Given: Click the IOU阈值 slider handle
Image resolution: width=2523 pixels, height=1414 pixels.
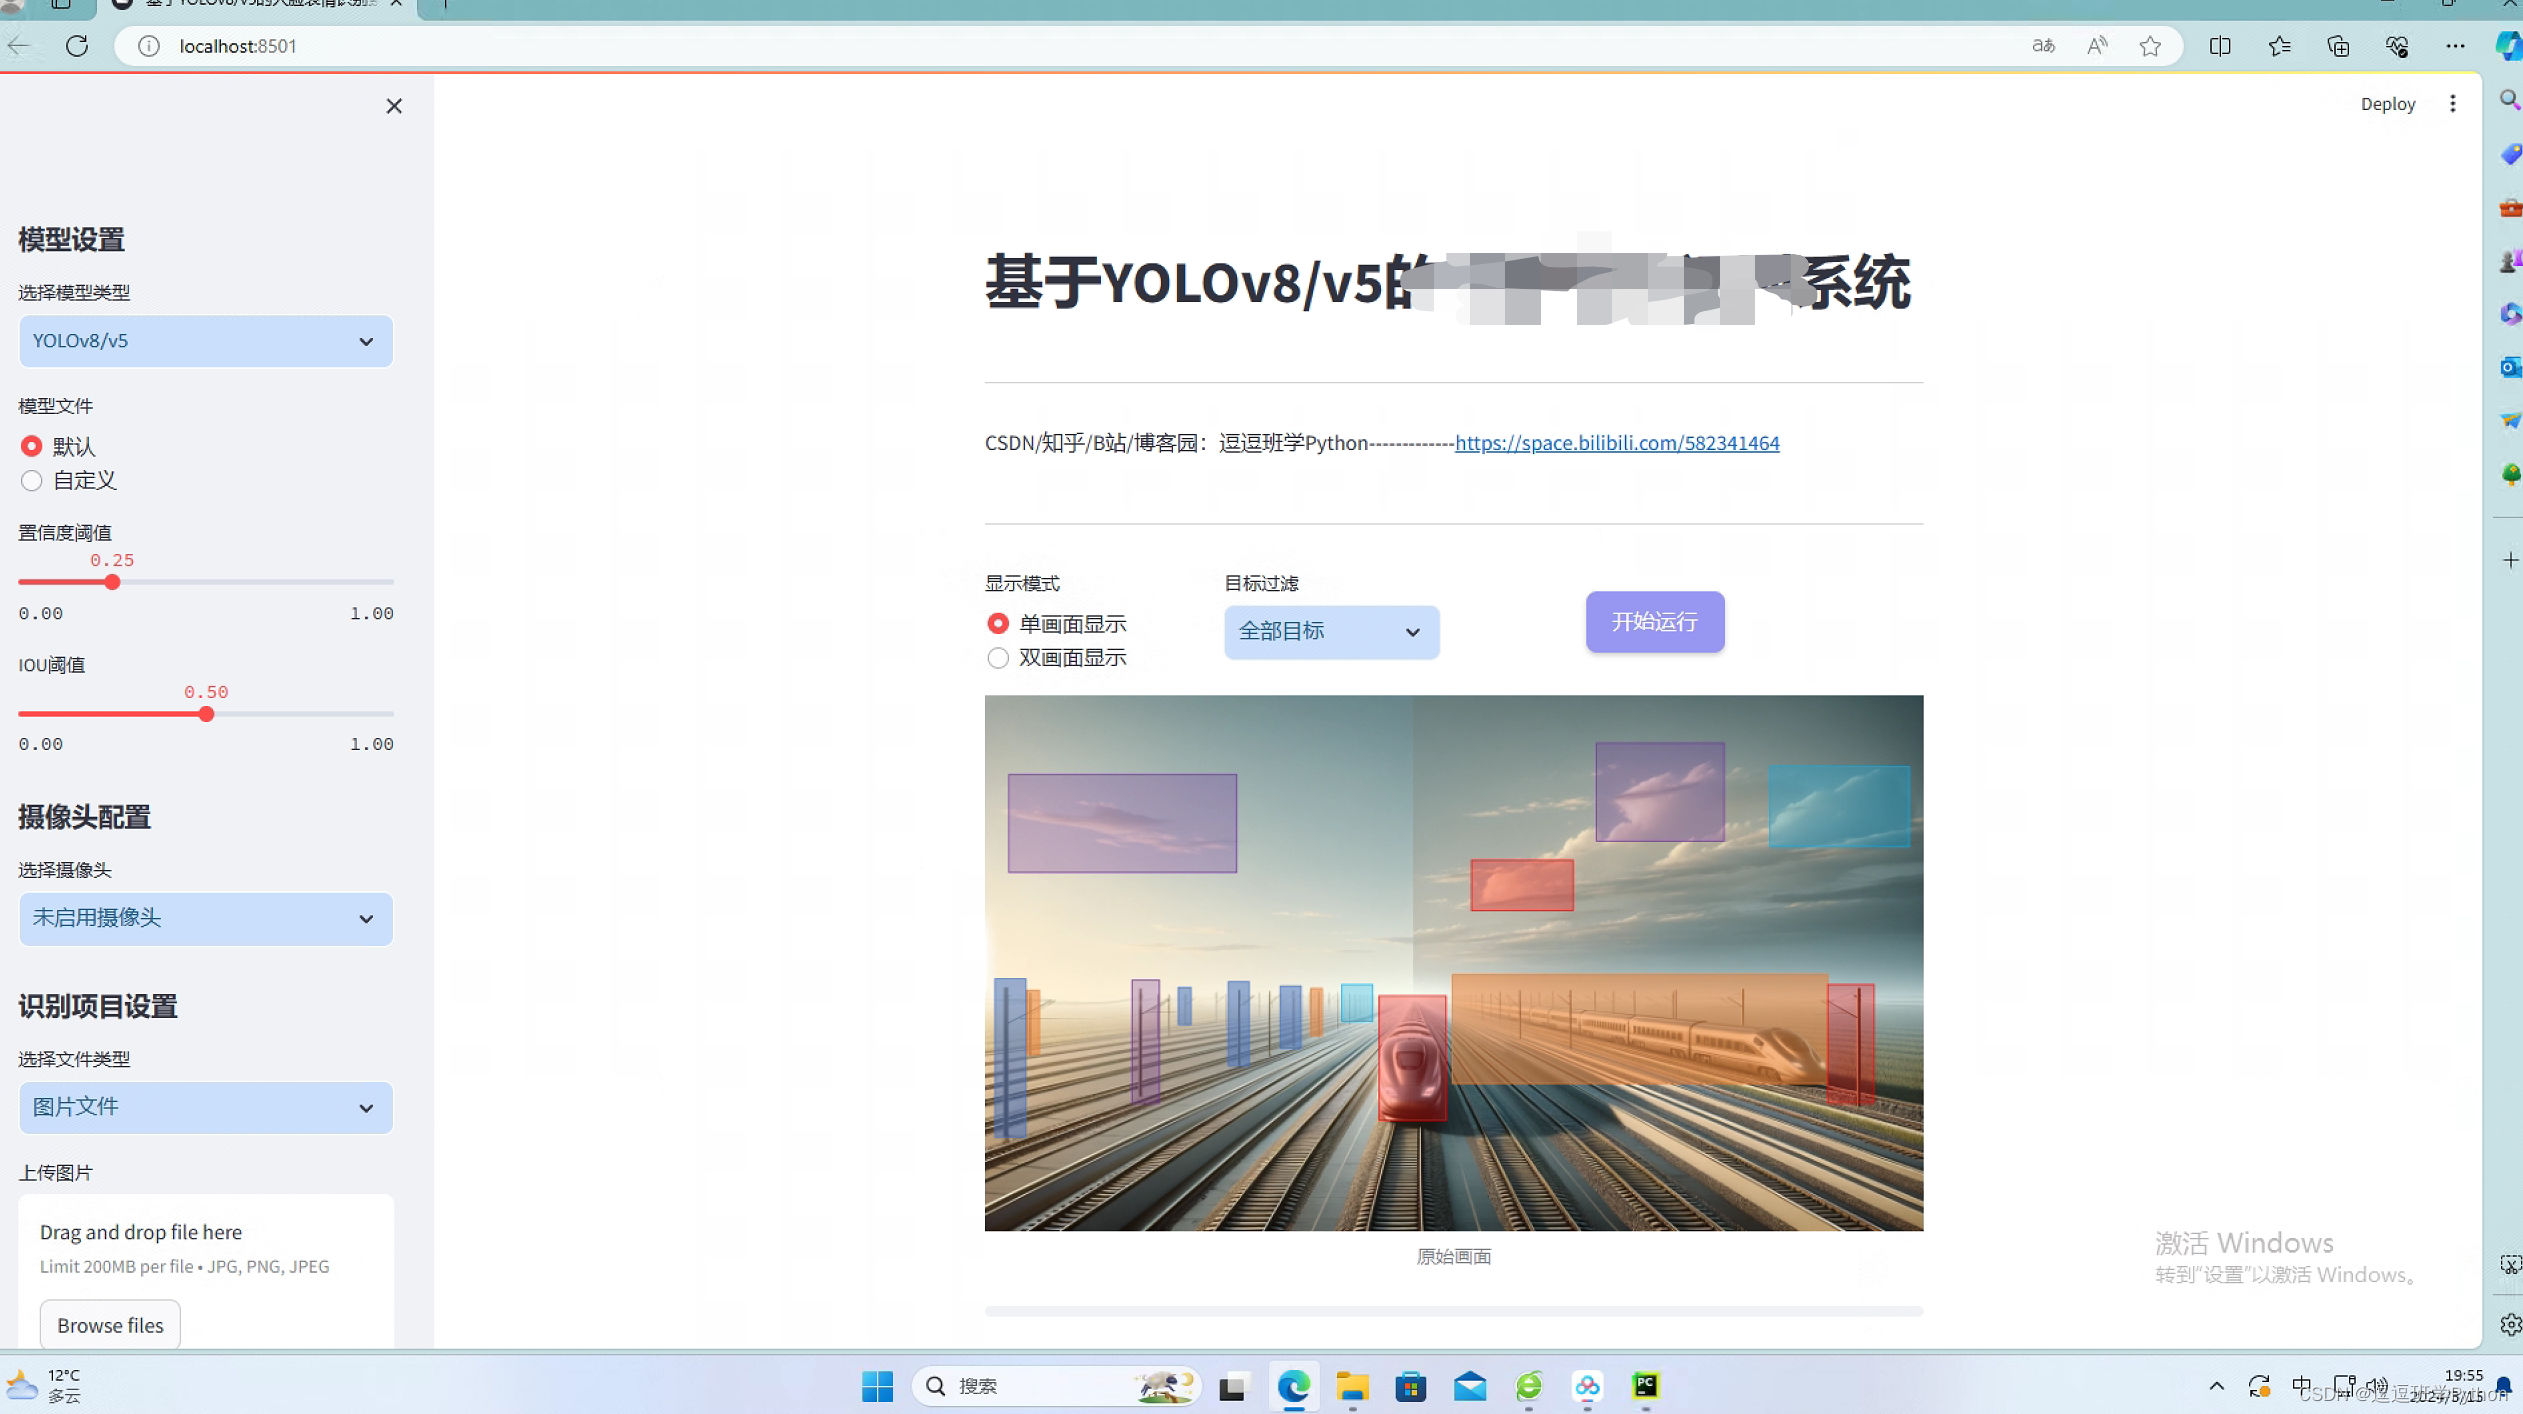Looking at the screenshot, I should 206,714.
